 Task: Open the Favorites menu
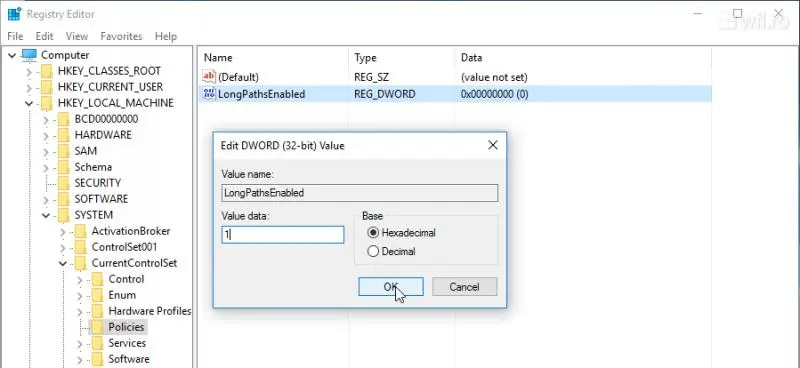pos(121,36)
